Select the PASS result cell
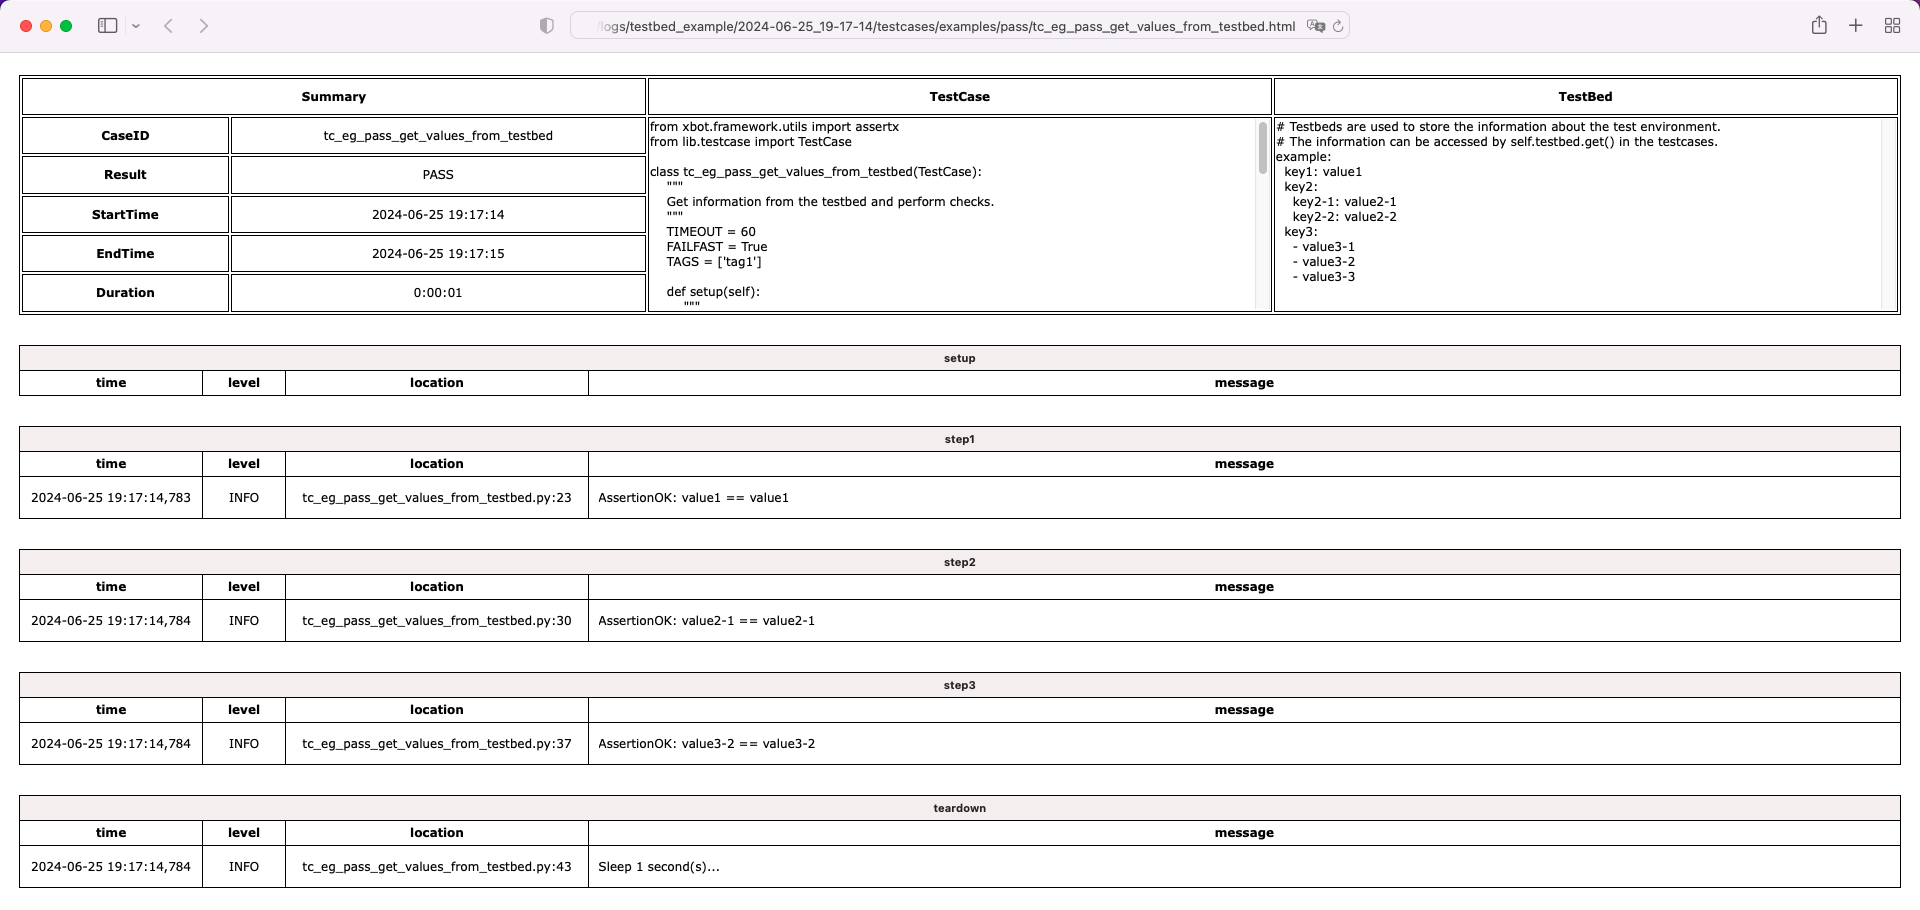Screen dimensions: 1920x910 [437, 174]
